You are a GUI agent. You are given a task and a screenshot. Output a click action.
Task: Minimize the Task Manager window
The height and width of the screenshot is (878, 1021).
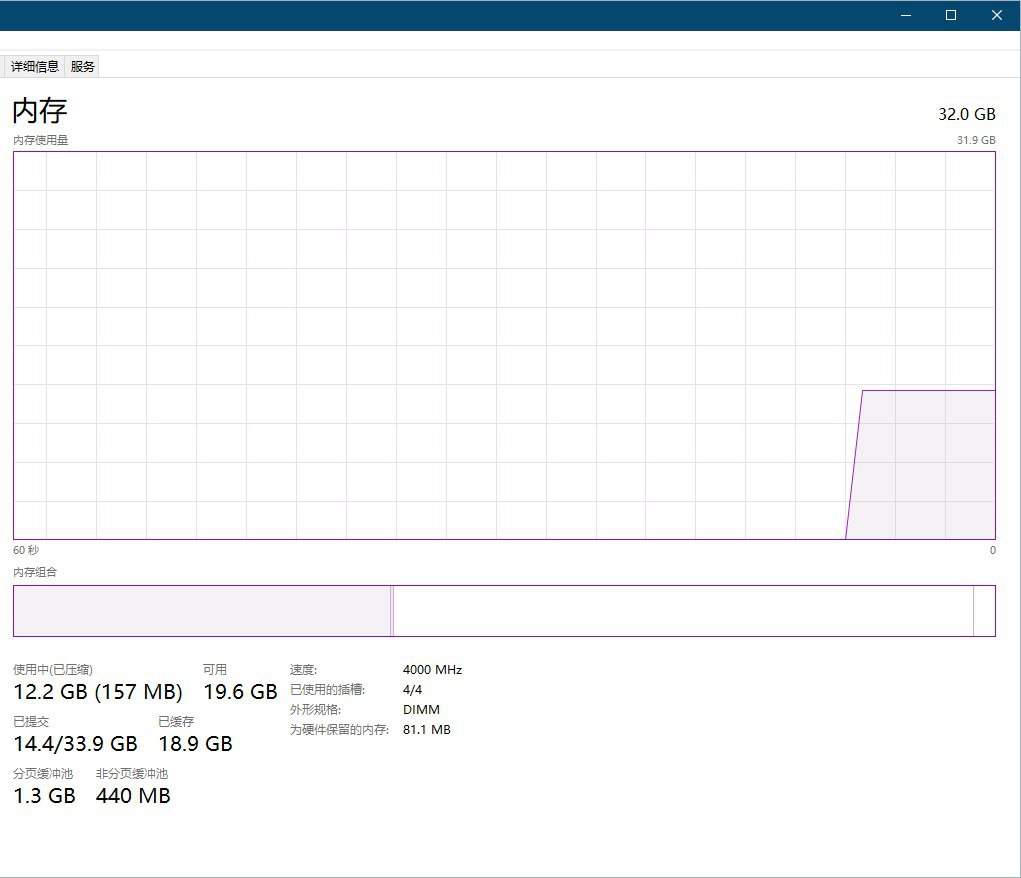(906, 15)
